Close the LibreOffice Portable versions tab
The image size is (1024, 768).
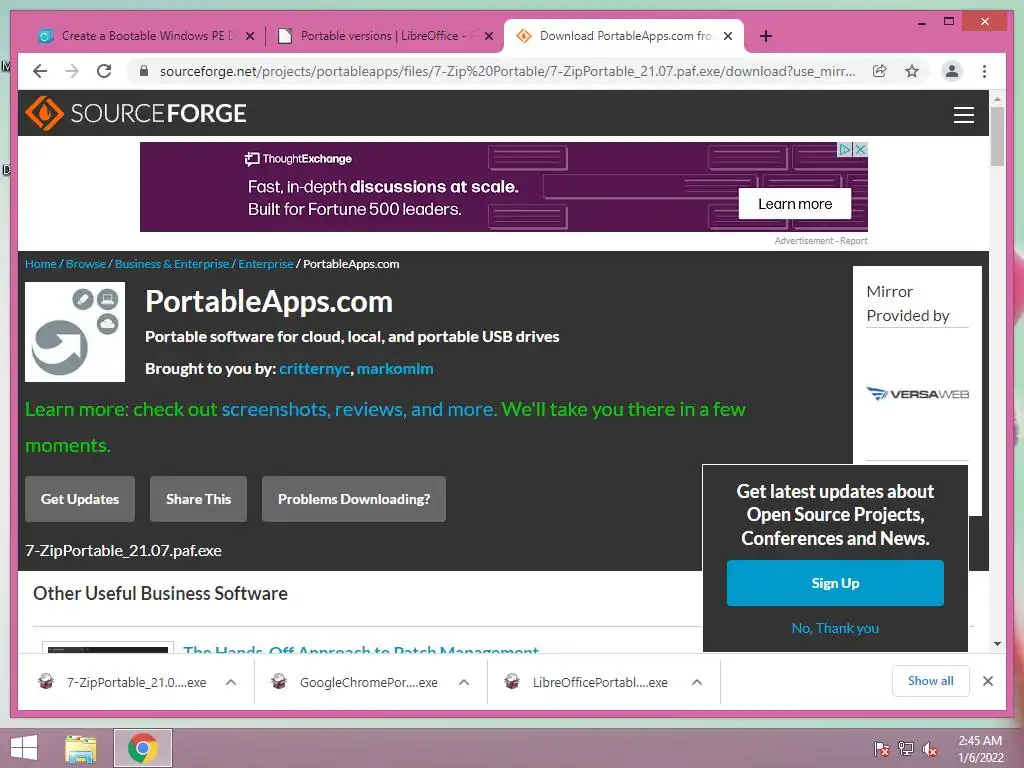coord(488,36)
